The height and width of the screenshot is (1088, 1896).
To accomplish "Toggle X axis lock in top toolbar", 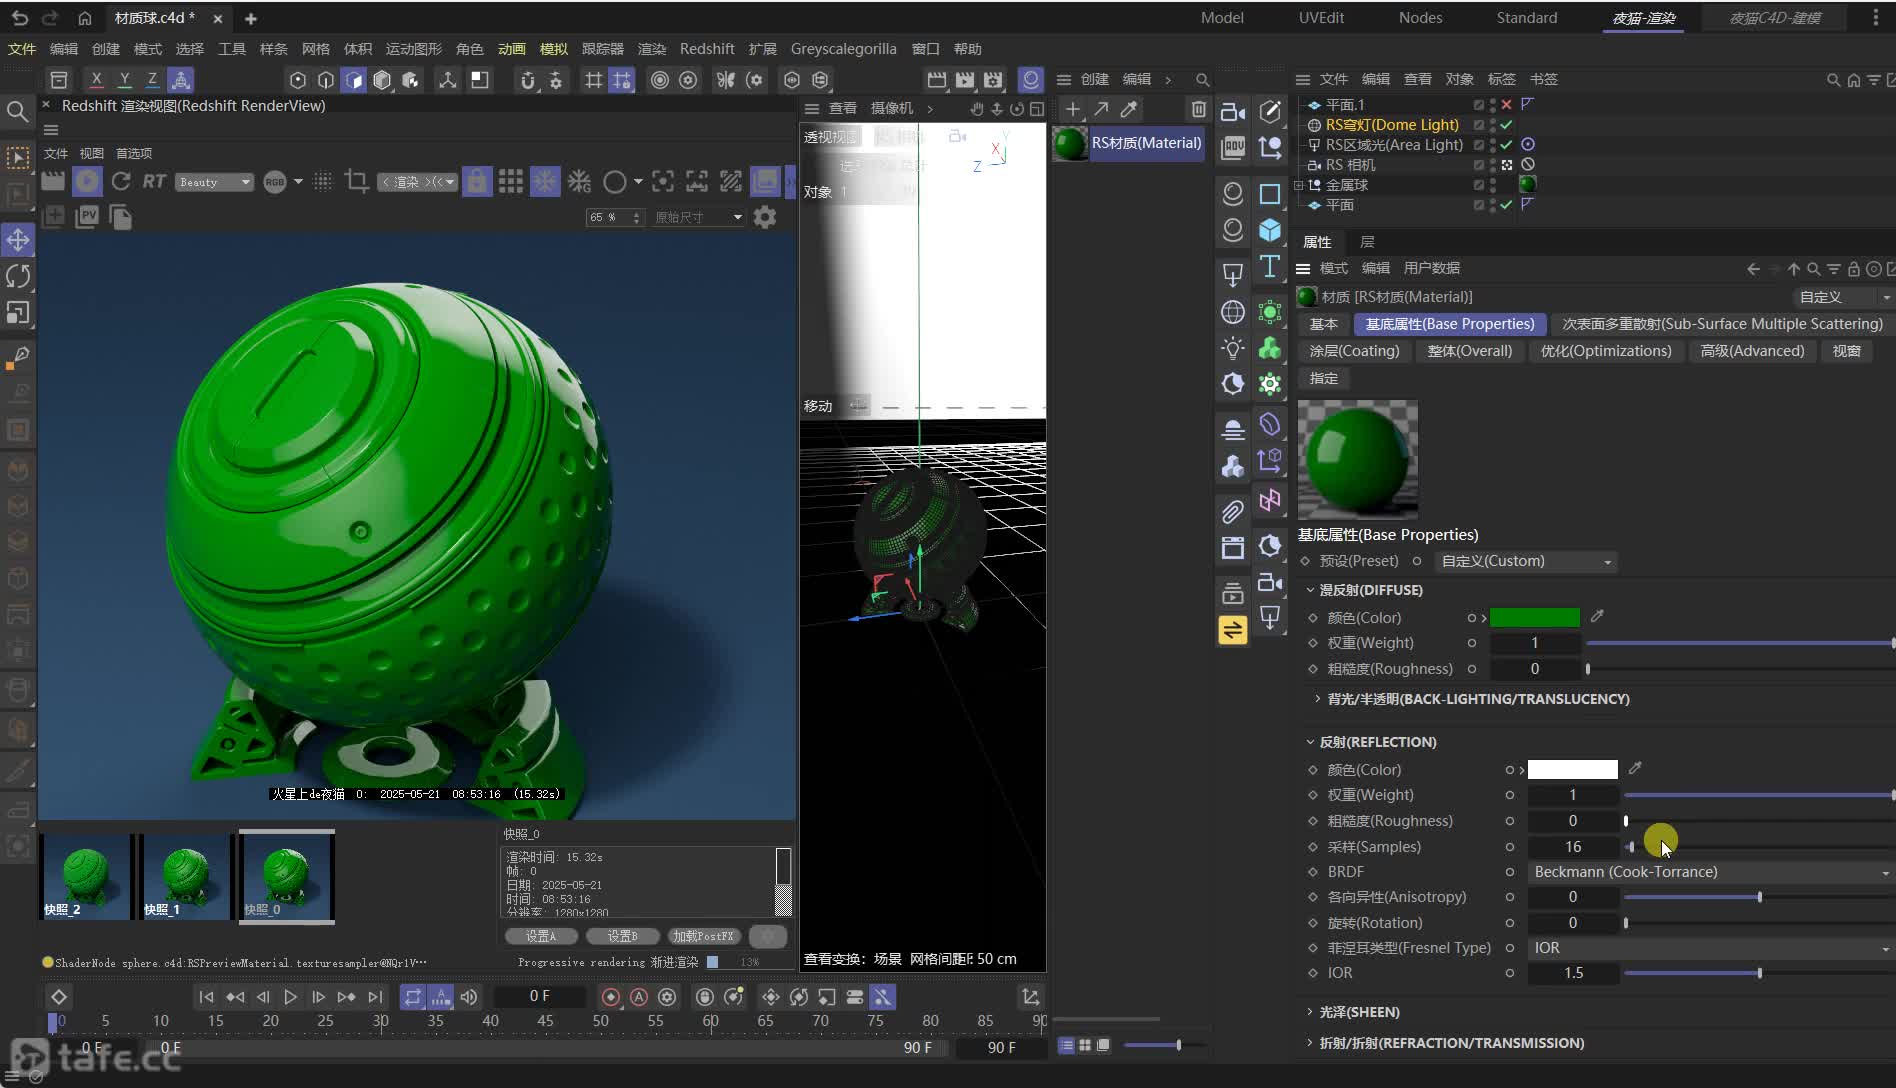I will coord(96,79).
